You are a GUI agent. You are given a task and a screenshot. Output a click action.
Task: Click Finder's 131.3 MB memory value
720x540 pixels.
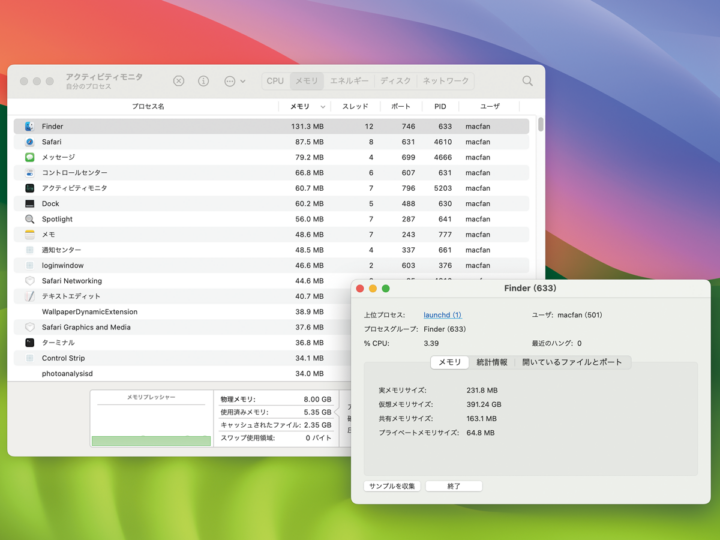[x=307, y=126]
